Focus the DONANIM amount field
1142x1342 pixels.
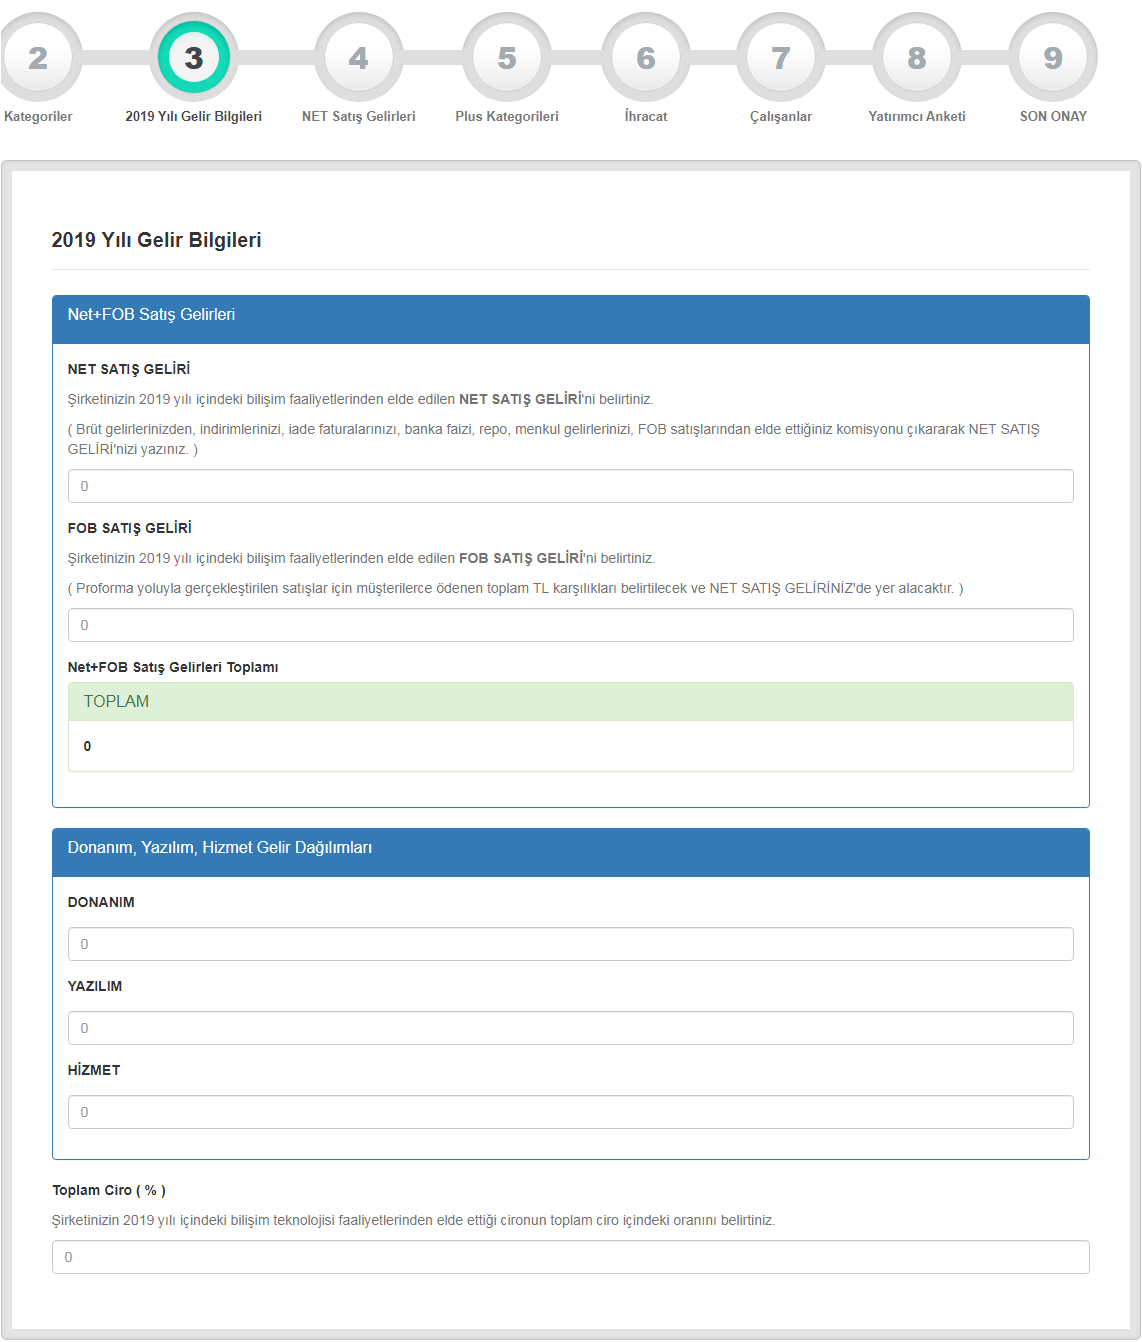click(570, 944)
